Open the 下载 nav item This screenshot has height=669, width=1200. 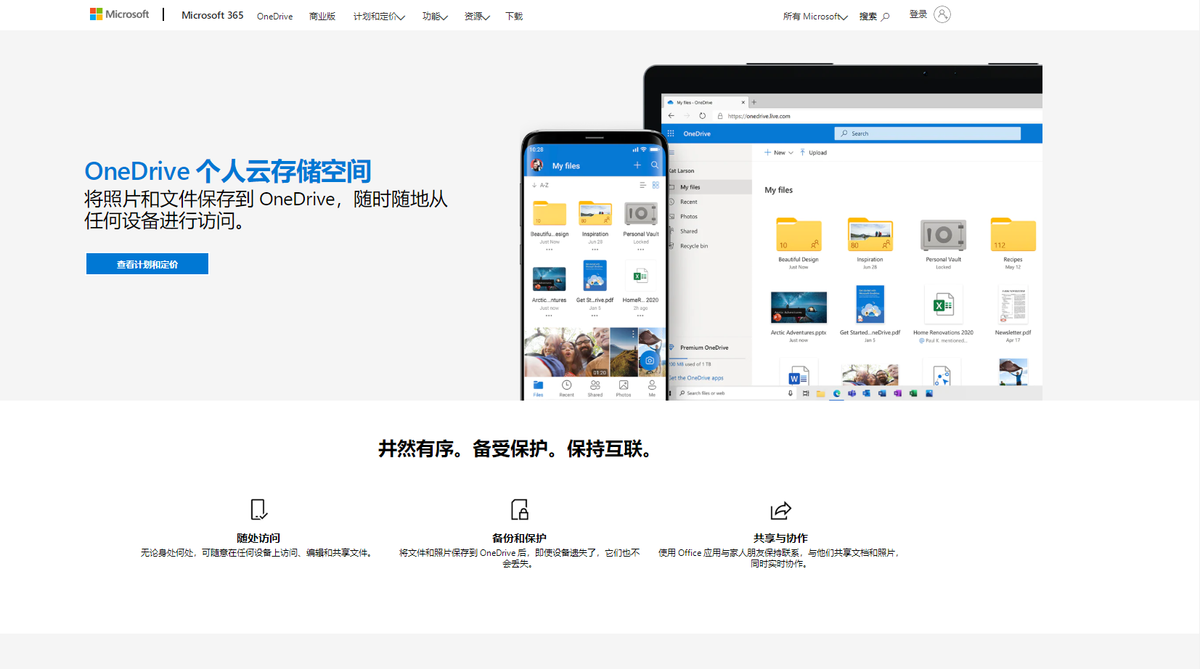514,17
